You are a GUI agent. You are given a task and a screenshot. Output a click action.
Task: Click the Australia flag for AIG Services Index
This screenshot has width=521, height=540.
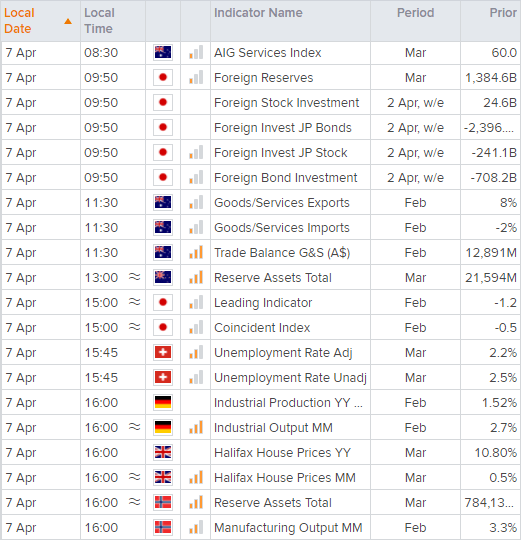point(163,53)
